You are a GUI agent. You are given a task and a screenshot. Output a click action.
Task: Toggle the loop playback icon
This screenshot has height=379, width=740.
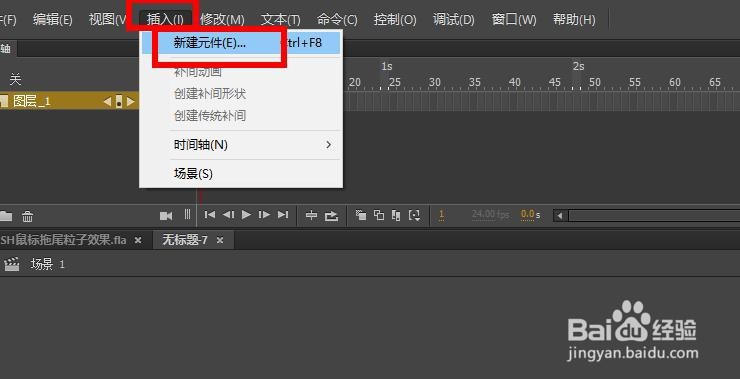click(x=332, y=216)
